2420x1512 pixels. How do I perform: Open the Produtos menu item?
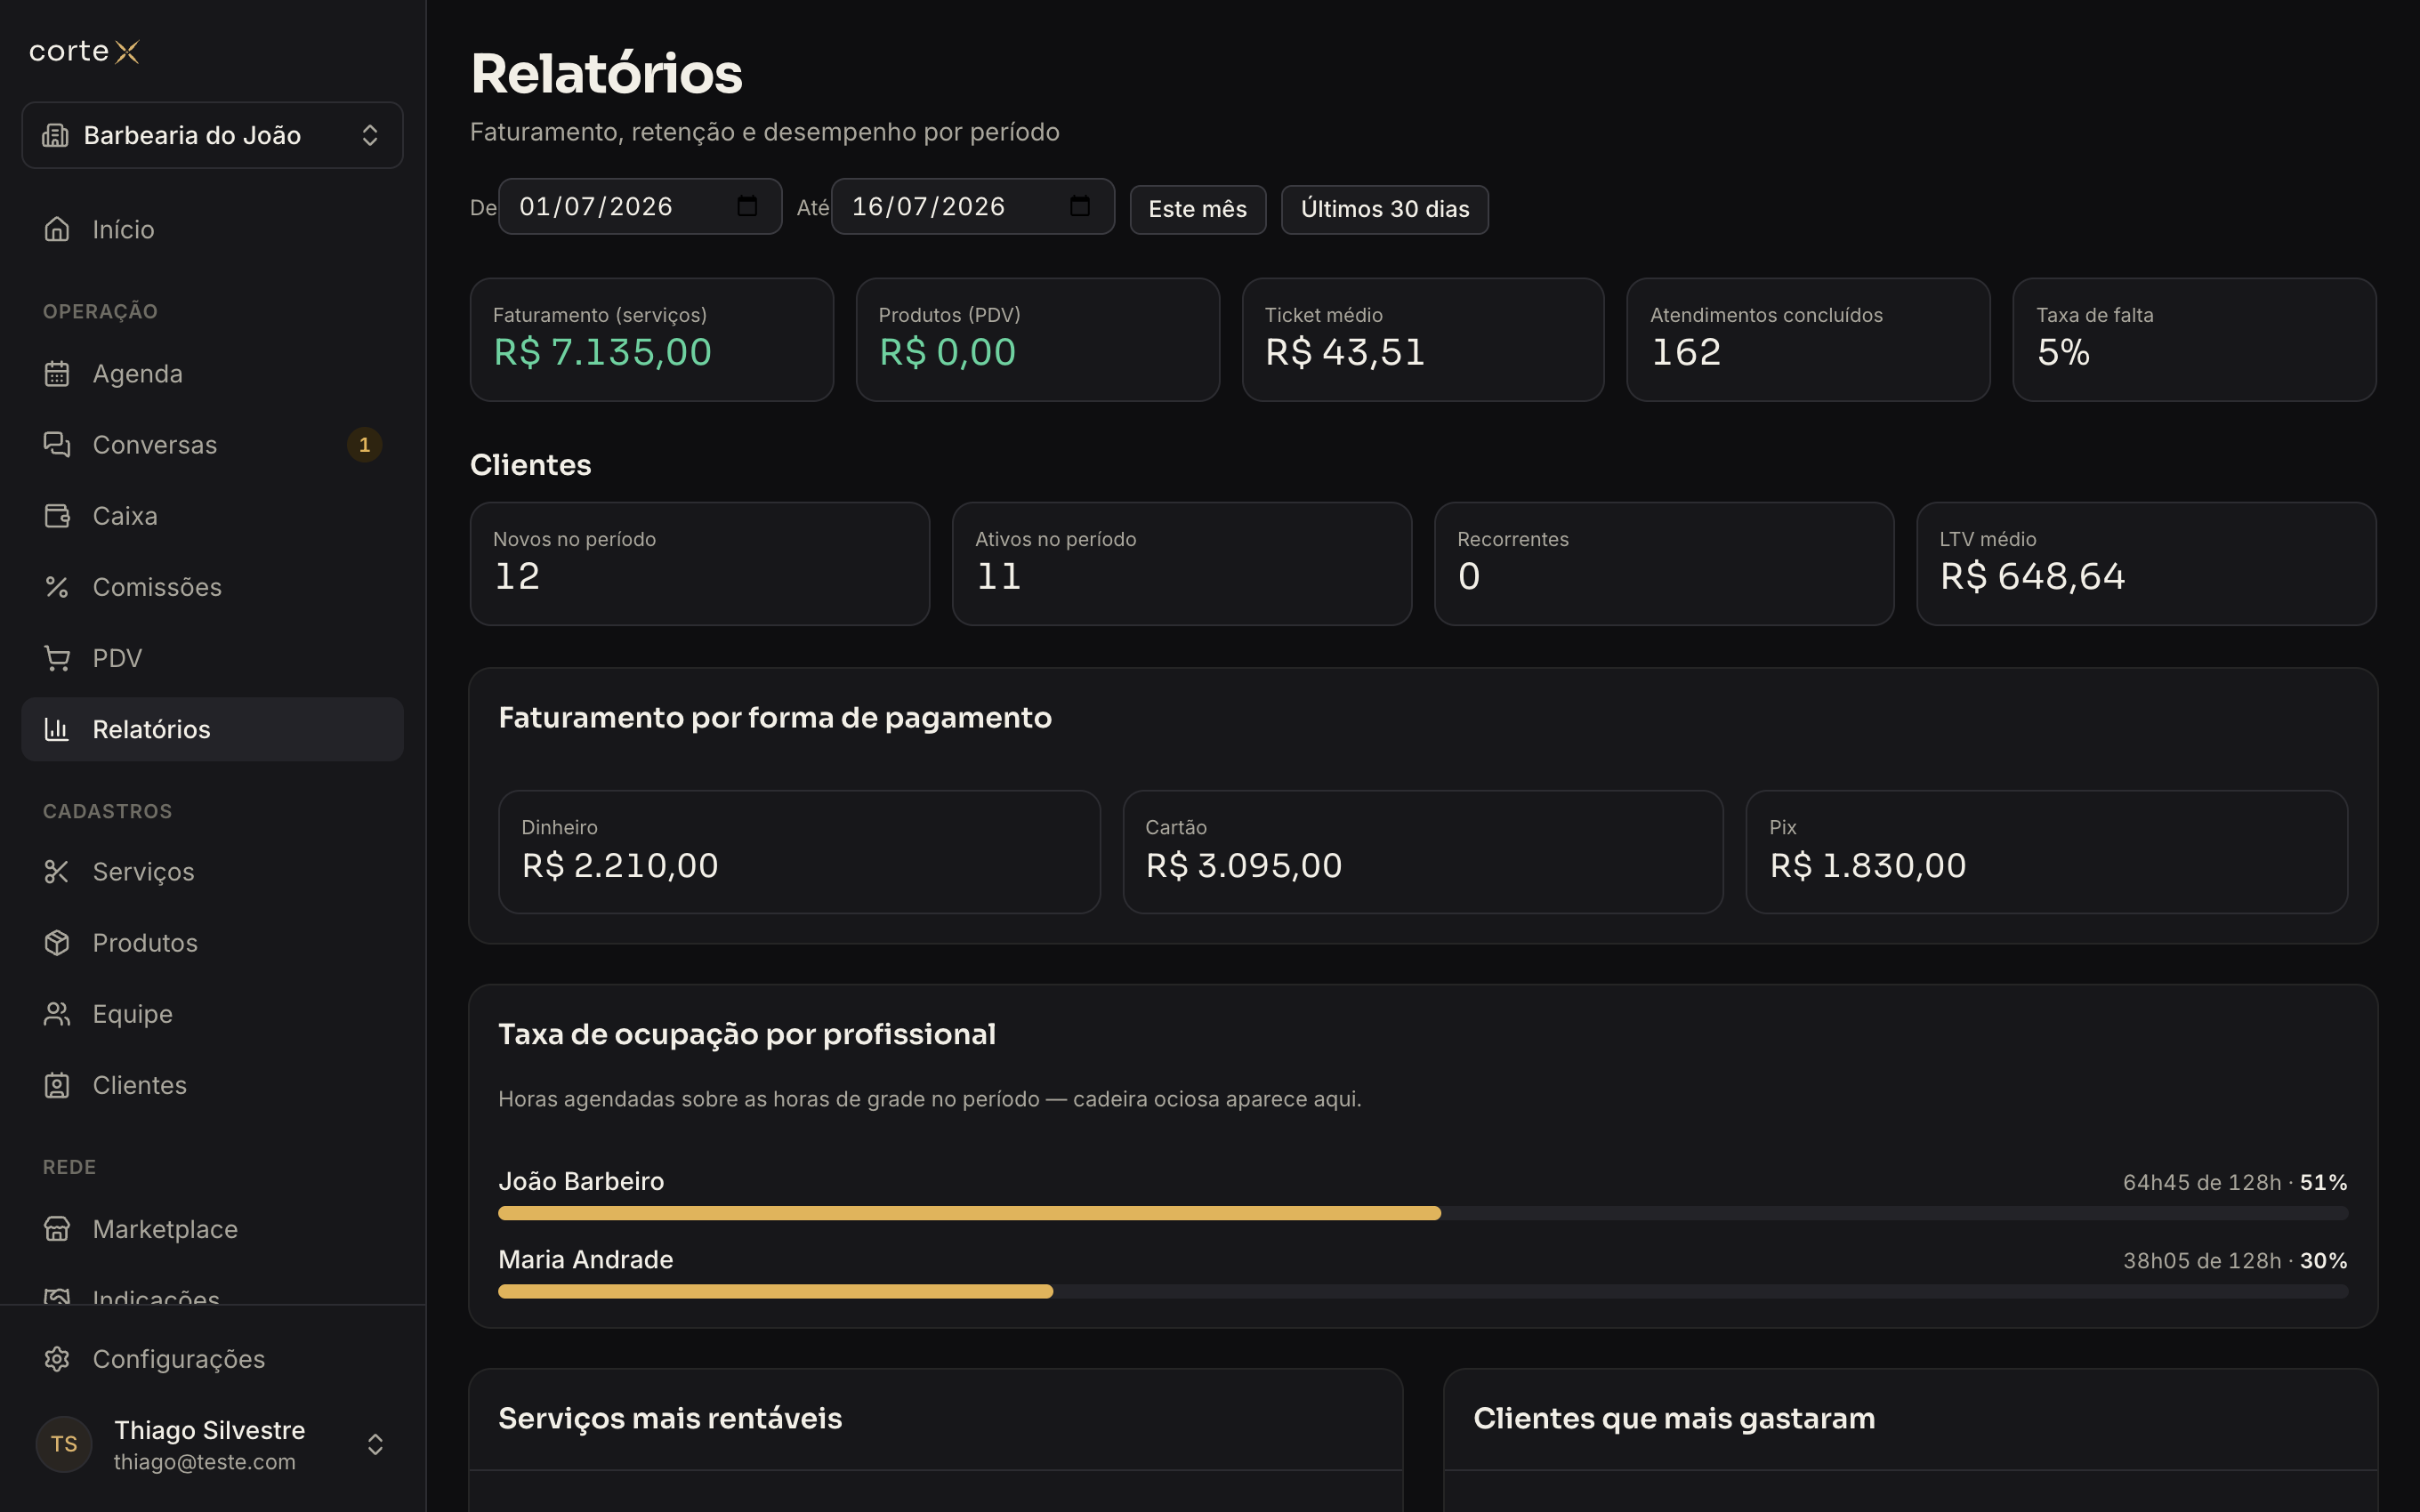coord(212,942)
